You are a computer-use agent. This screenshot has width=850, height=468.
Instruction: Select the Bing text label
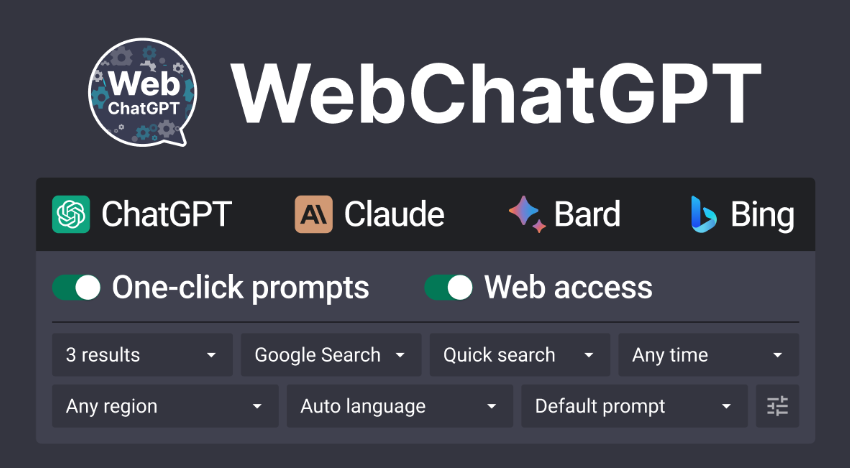click(x=762, y=215)
